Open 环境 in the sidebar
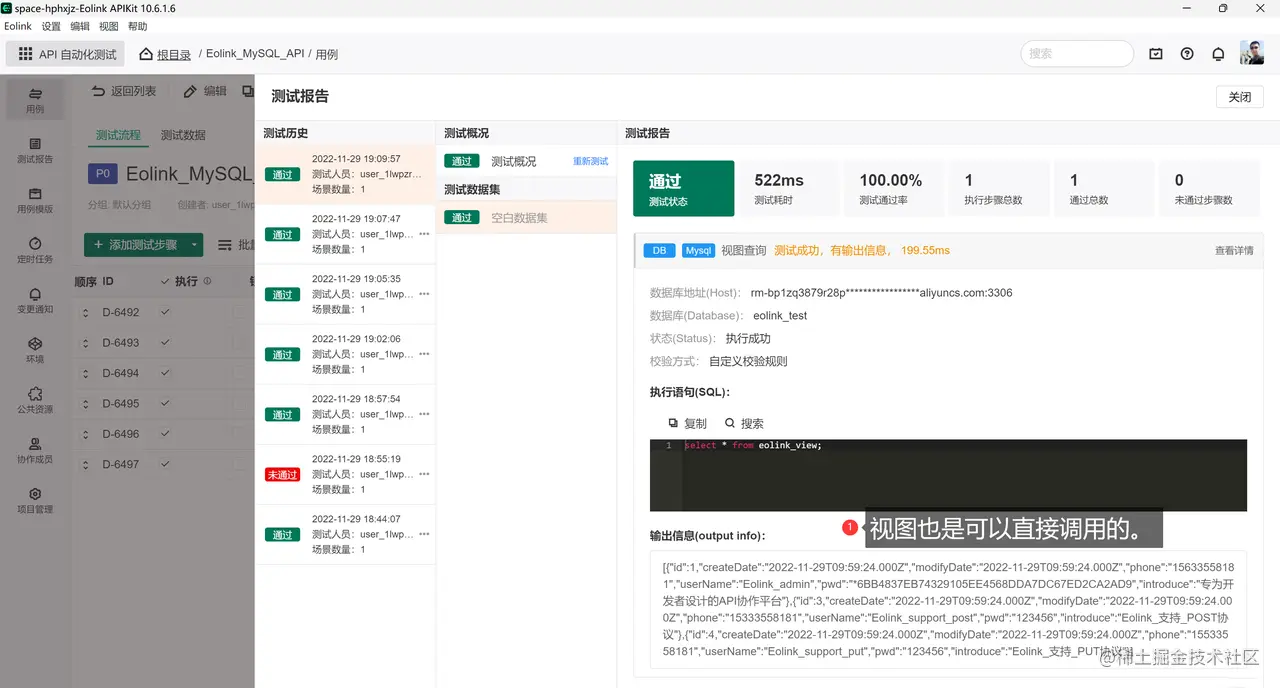The width and height of the screenshot is (1280, 688). pos(35,350)
